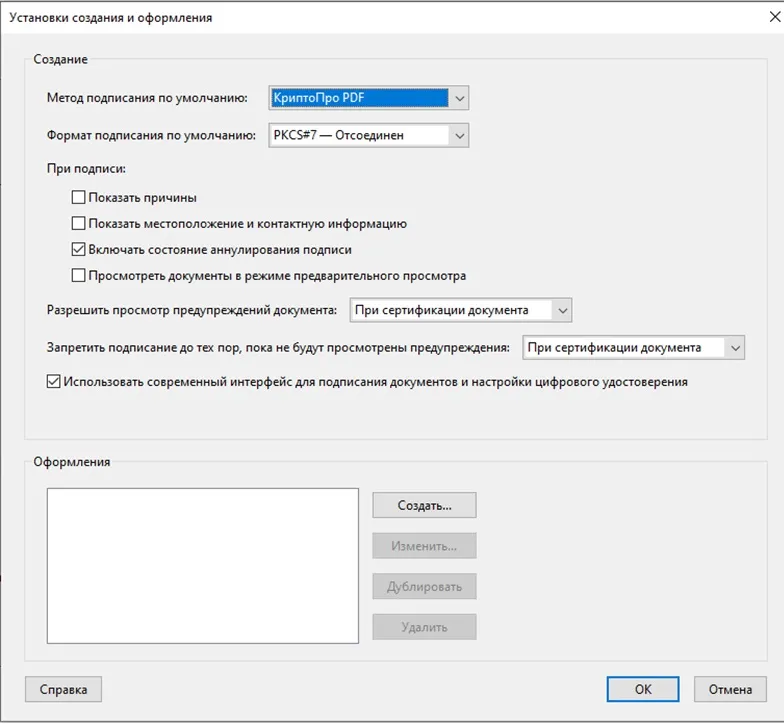Image resolution: width=784 pixels, height=724 pixels.
Task: Click the 'Создать...' button
Action: 424,505
